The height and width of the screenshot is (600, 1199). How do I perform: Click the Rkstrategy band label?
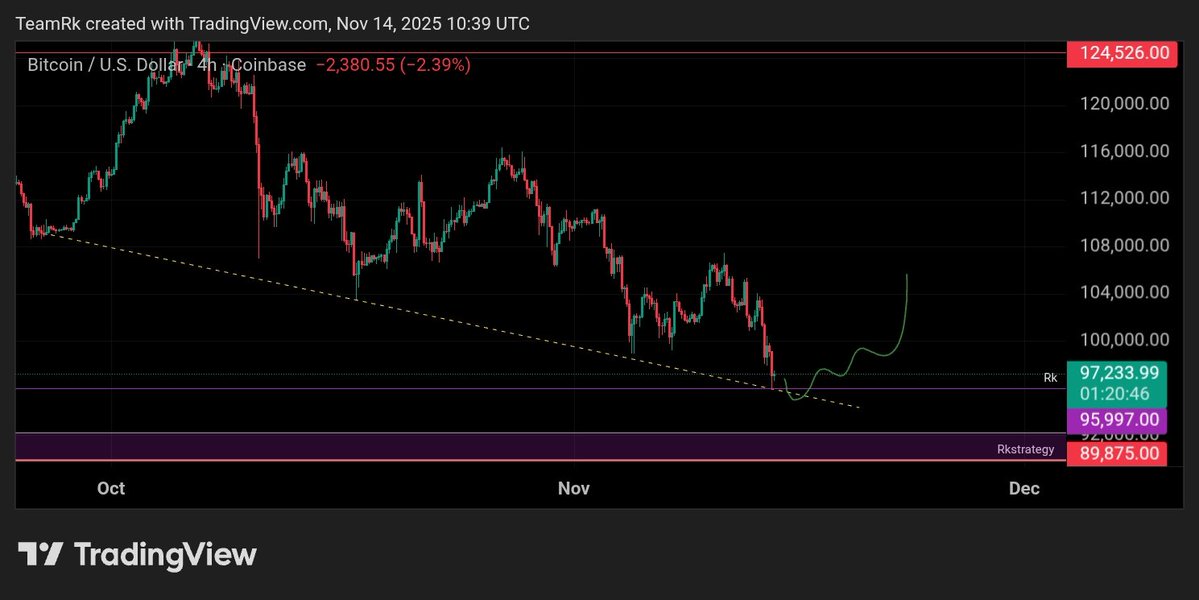pos(1025,449)
